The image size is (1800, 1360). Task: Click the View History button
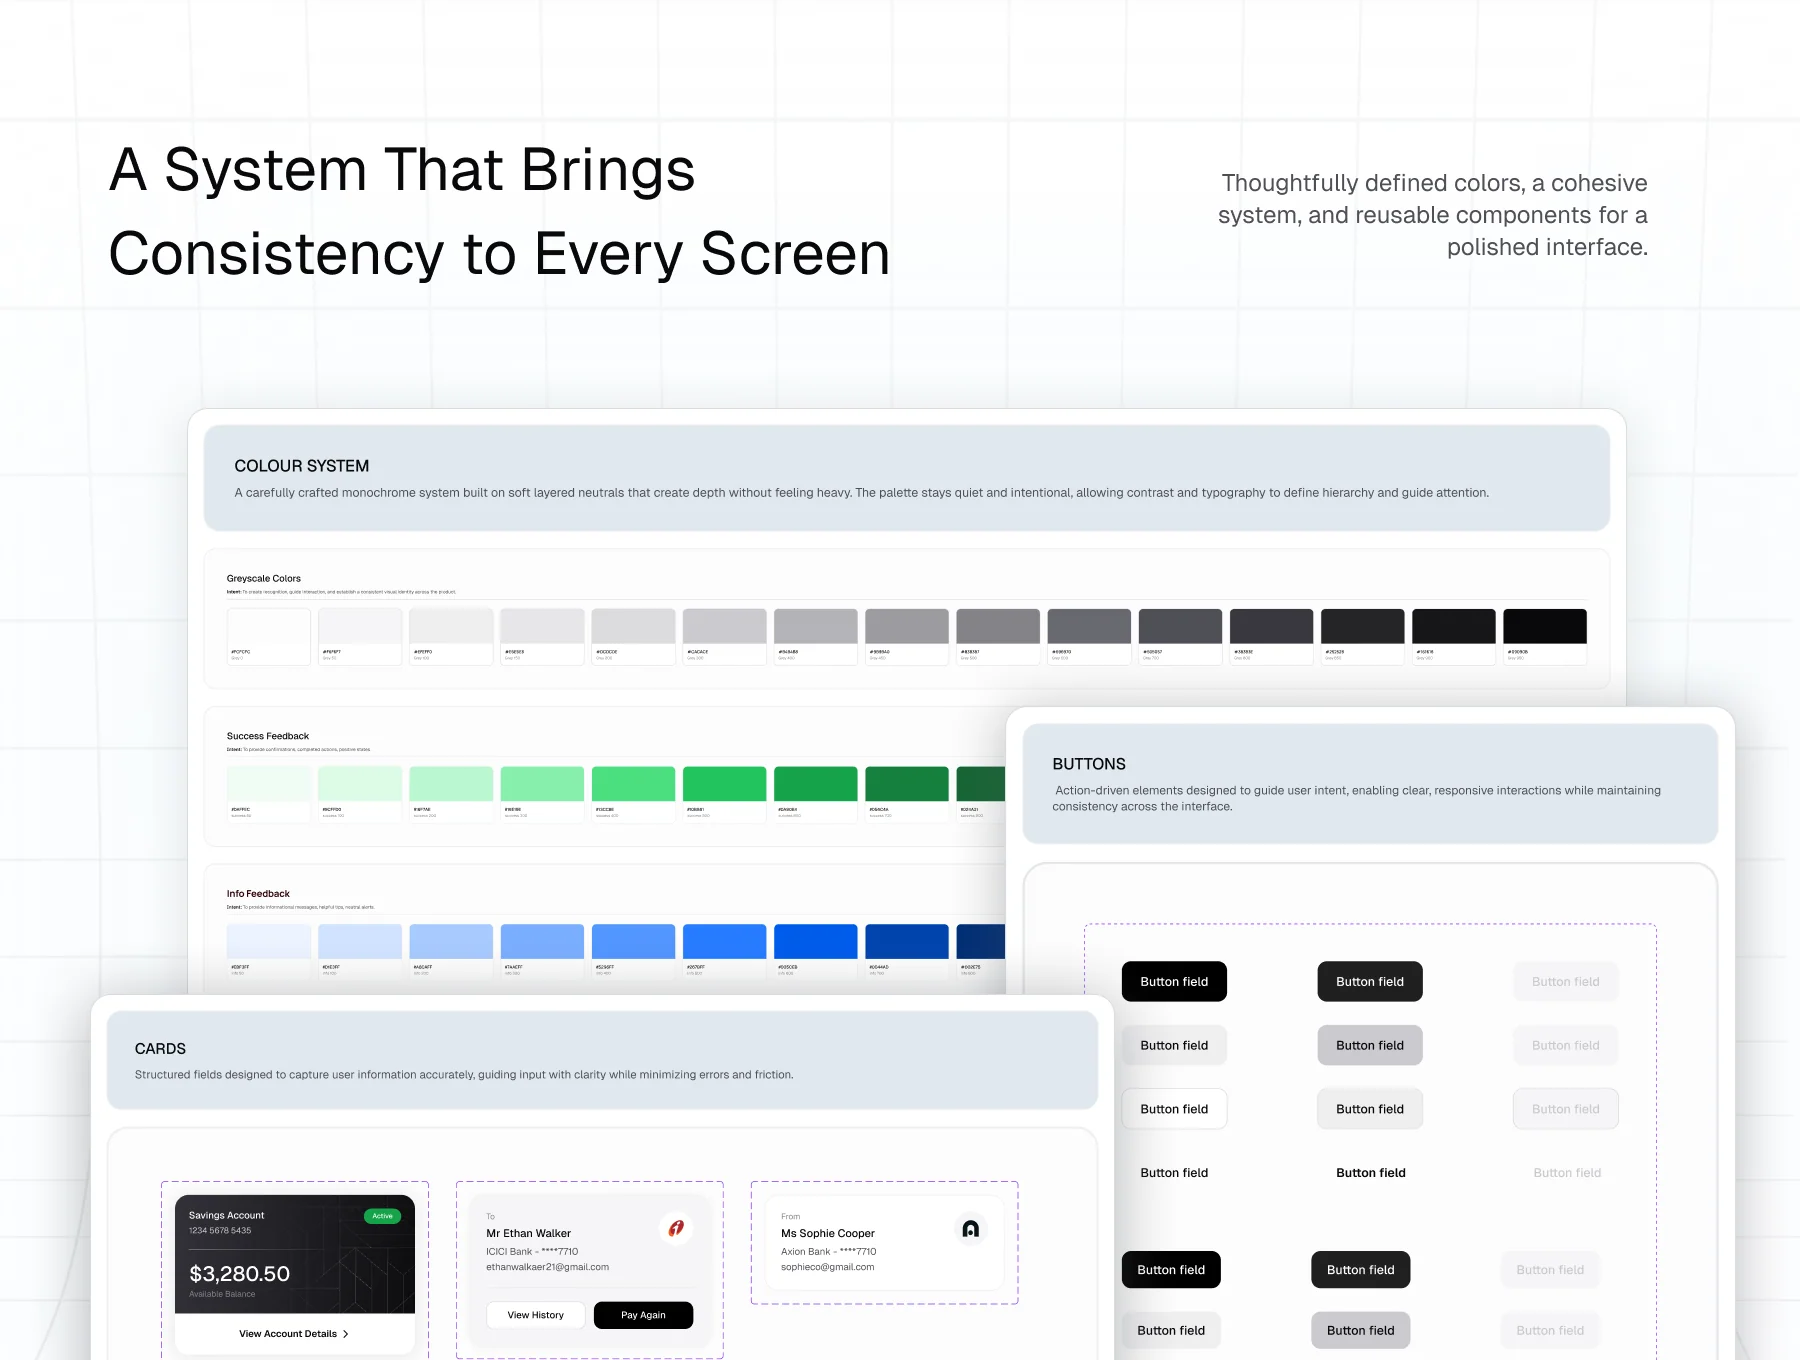(x=535, y=1315)
